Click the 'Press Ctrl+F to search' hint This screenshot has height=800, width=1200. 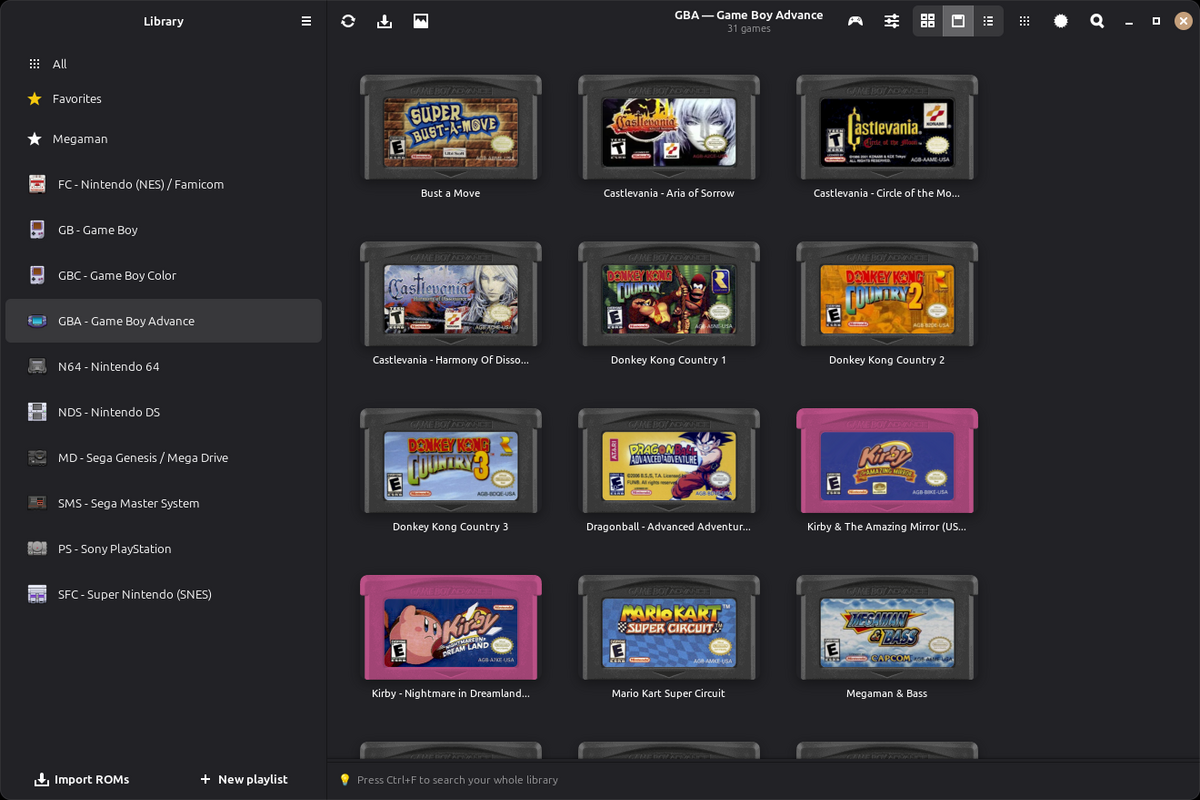[457, 780]
